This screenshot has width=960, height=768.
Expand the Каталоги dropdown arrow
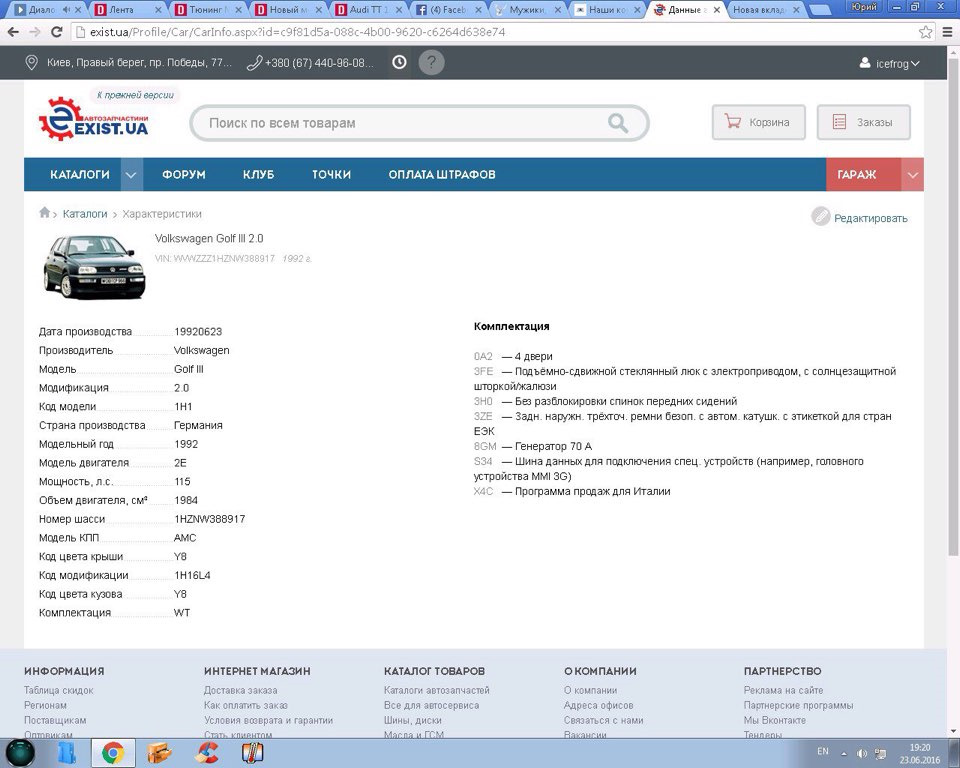tap(131, 175)
